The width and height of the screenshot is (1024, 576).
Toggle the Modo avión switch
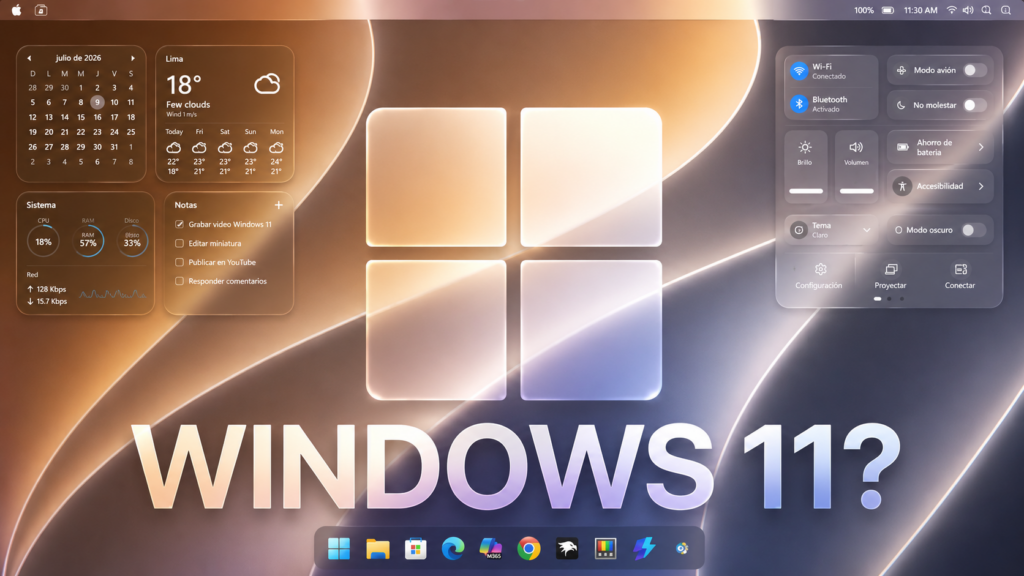point(974,70)
